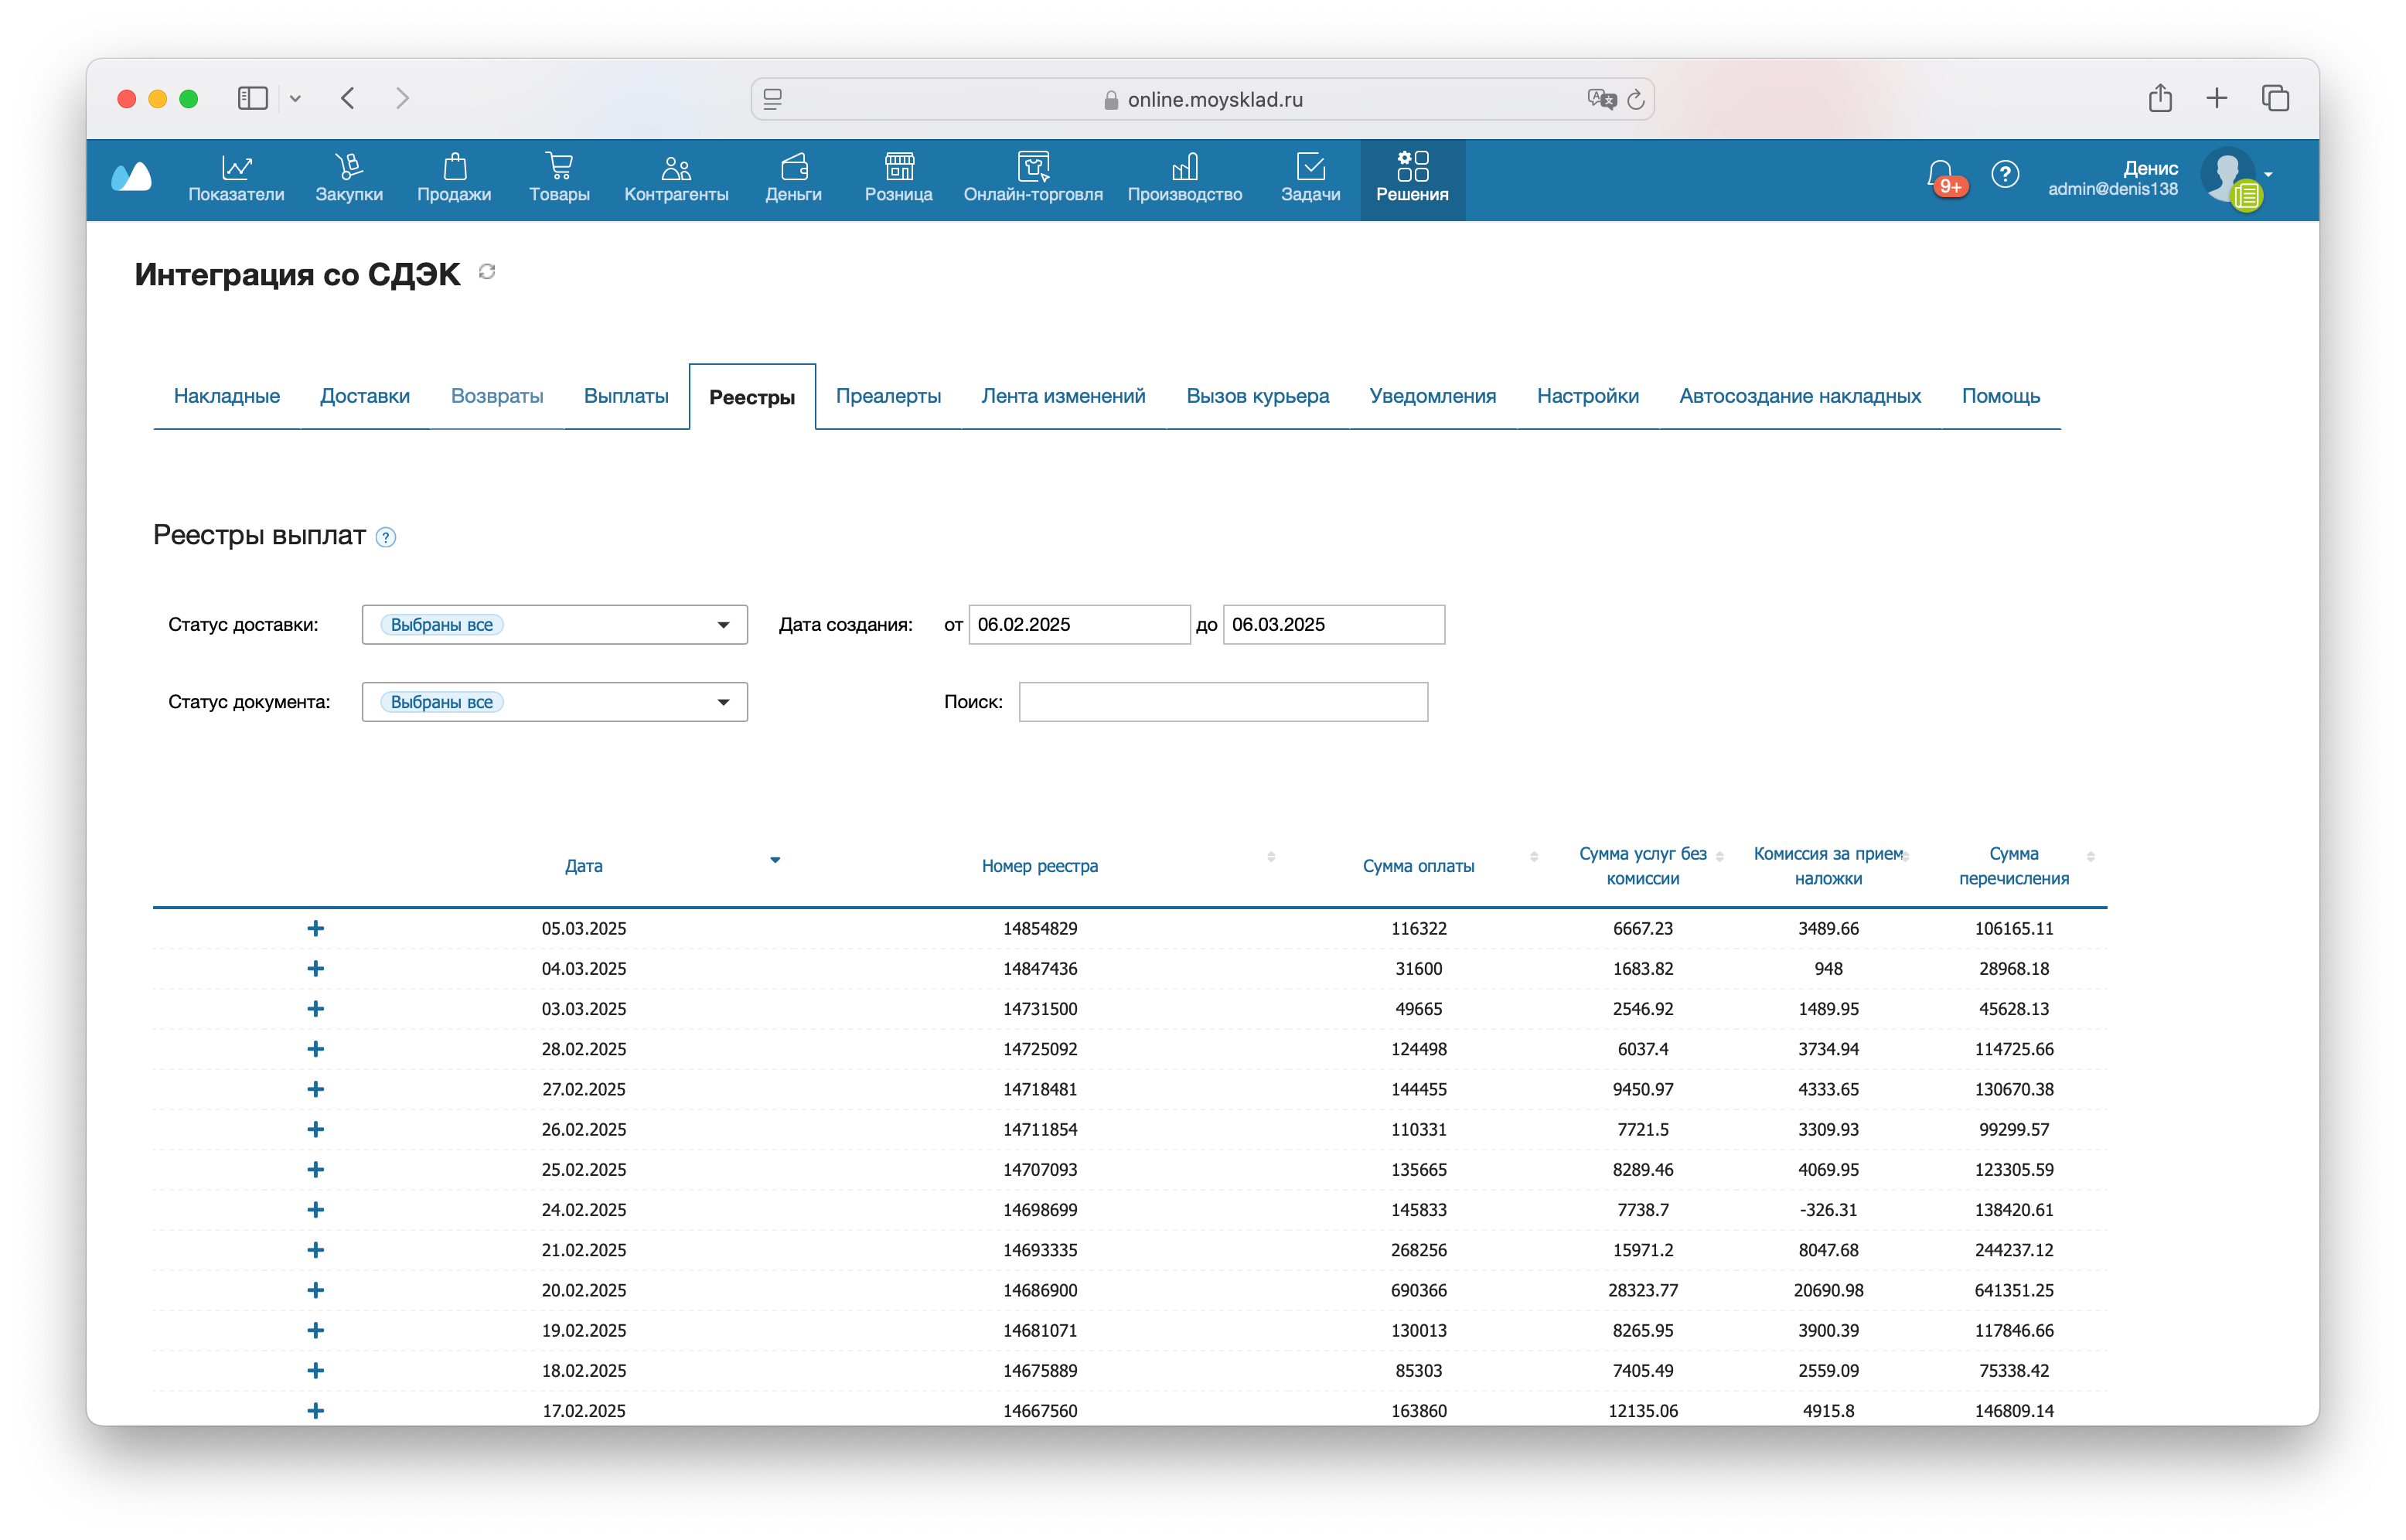Open the Производство factory icon
The width and height of the screenshot is (2406, 1540).
[x=1184, y=166]
